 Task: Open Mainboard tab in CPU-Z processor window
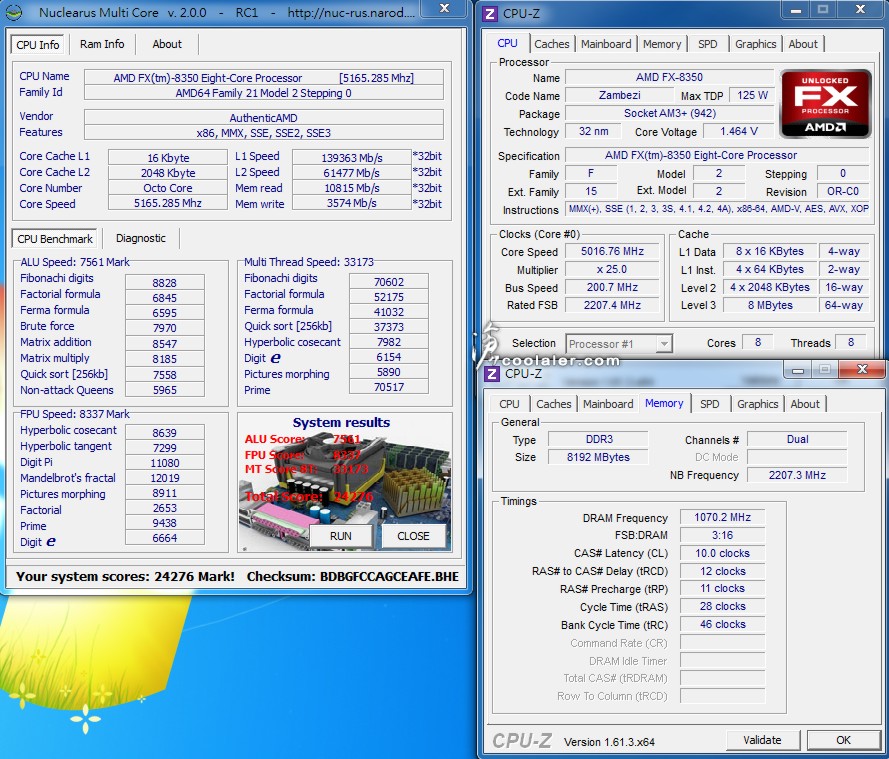[x=606, y=44]
